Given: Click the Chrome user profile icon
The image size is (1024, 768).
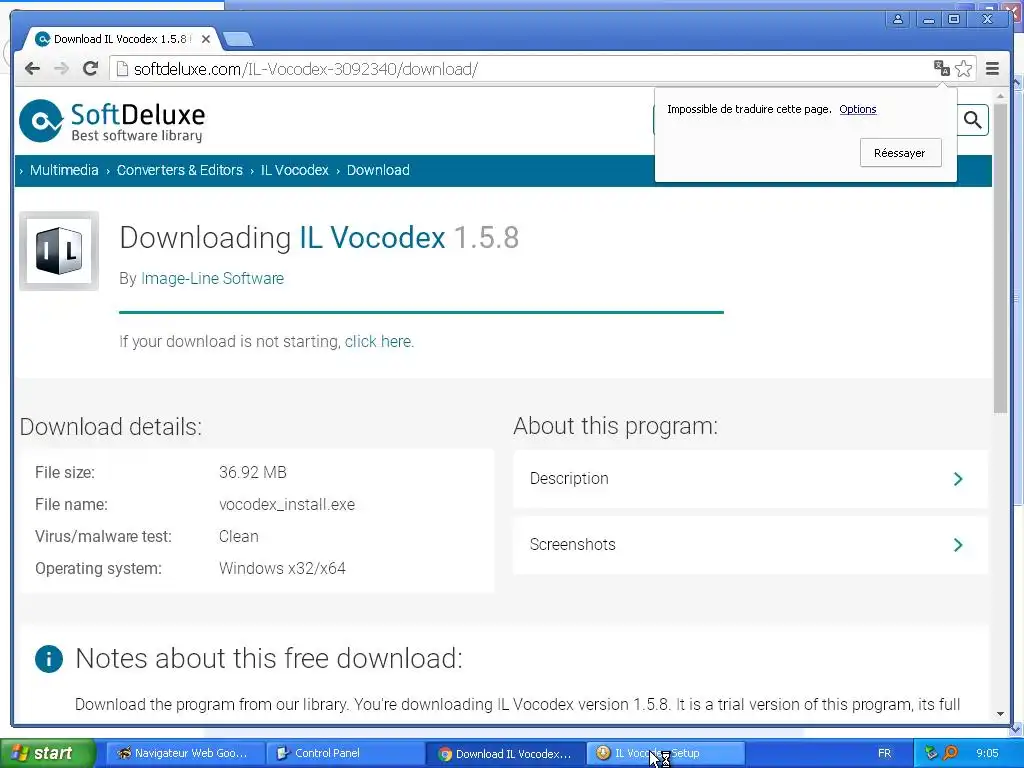Looking at the screenshot, I should click(898, 19).
